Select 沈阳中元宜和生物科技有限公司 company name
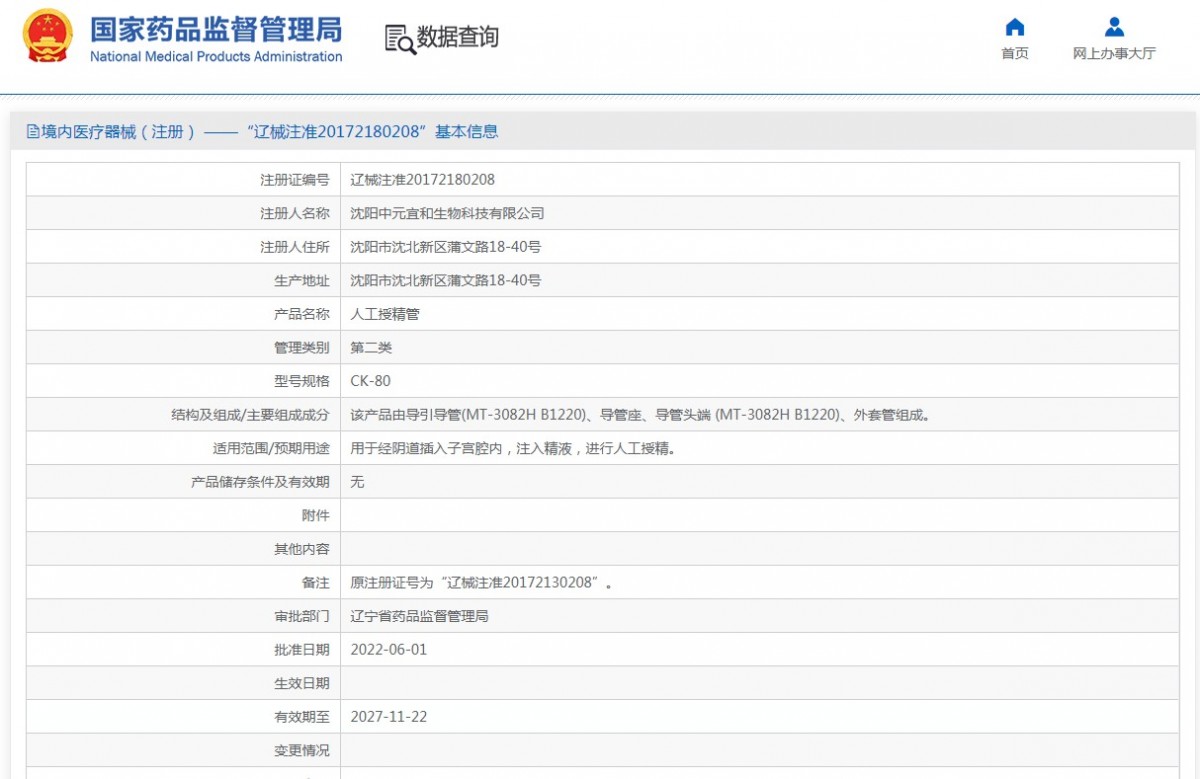This screenshot has height=779, width=1200. click(x=447, y=214)
